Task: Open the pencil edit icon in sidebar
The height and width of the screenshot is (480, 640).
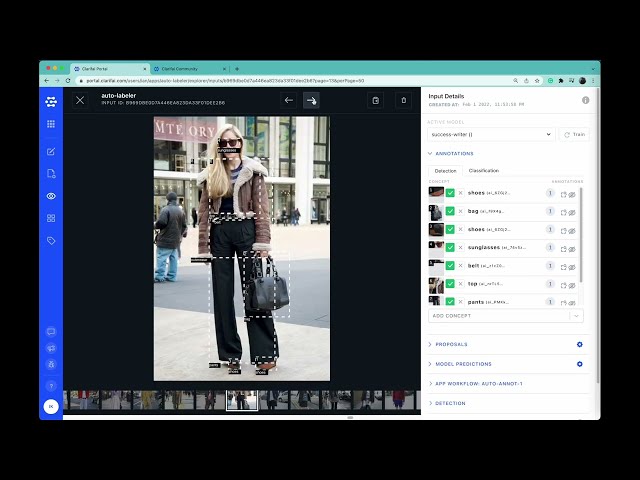Action: pyautogui.click(x=51, y=152)
